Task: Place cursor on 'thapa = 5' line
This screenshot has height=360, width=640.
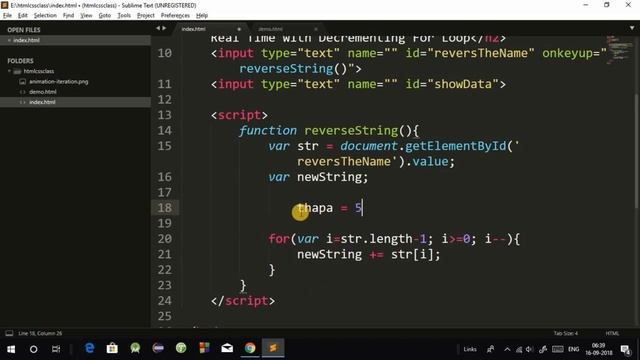Action: 329,208
